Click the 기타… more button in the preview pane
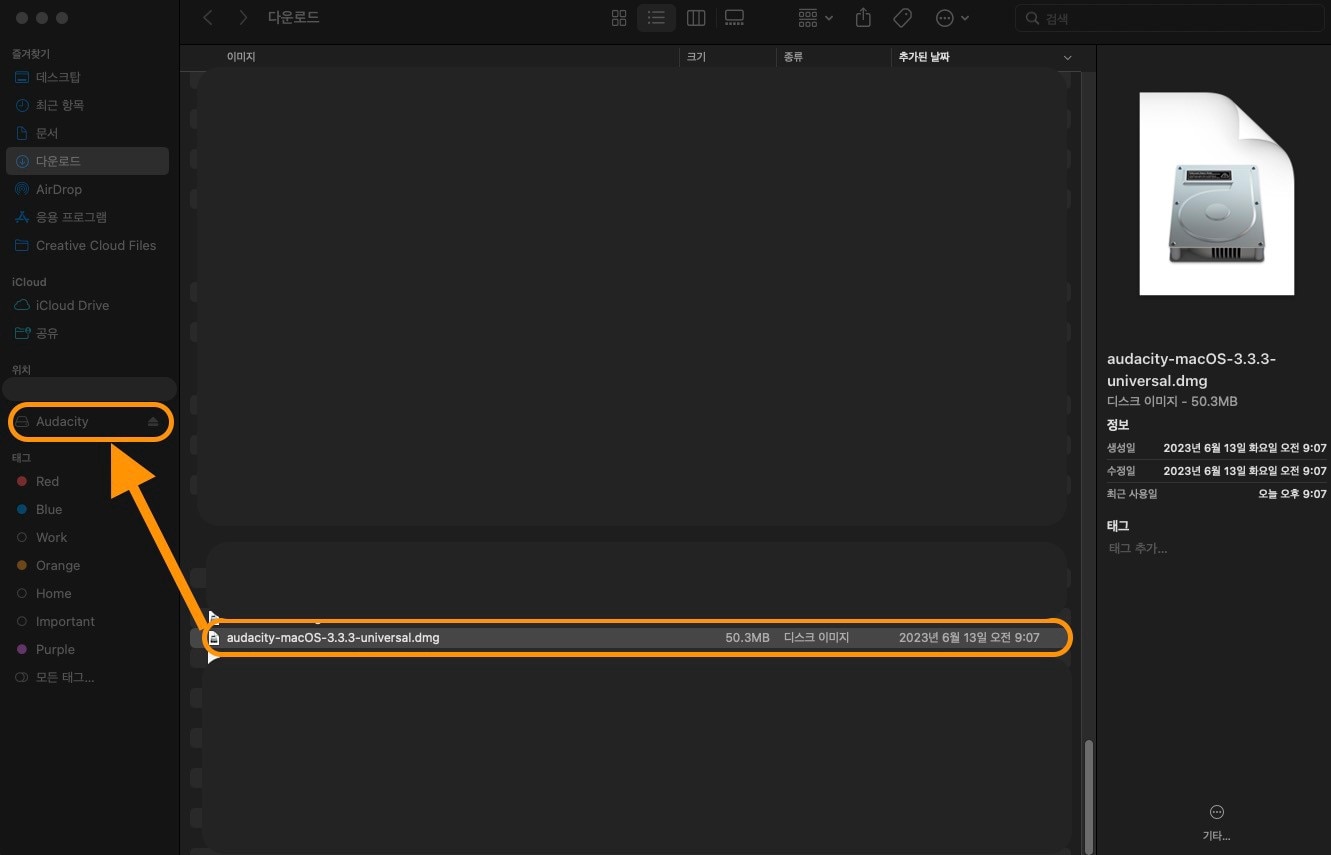This screenshot has height=855, width=1331. coord(1217,821)
